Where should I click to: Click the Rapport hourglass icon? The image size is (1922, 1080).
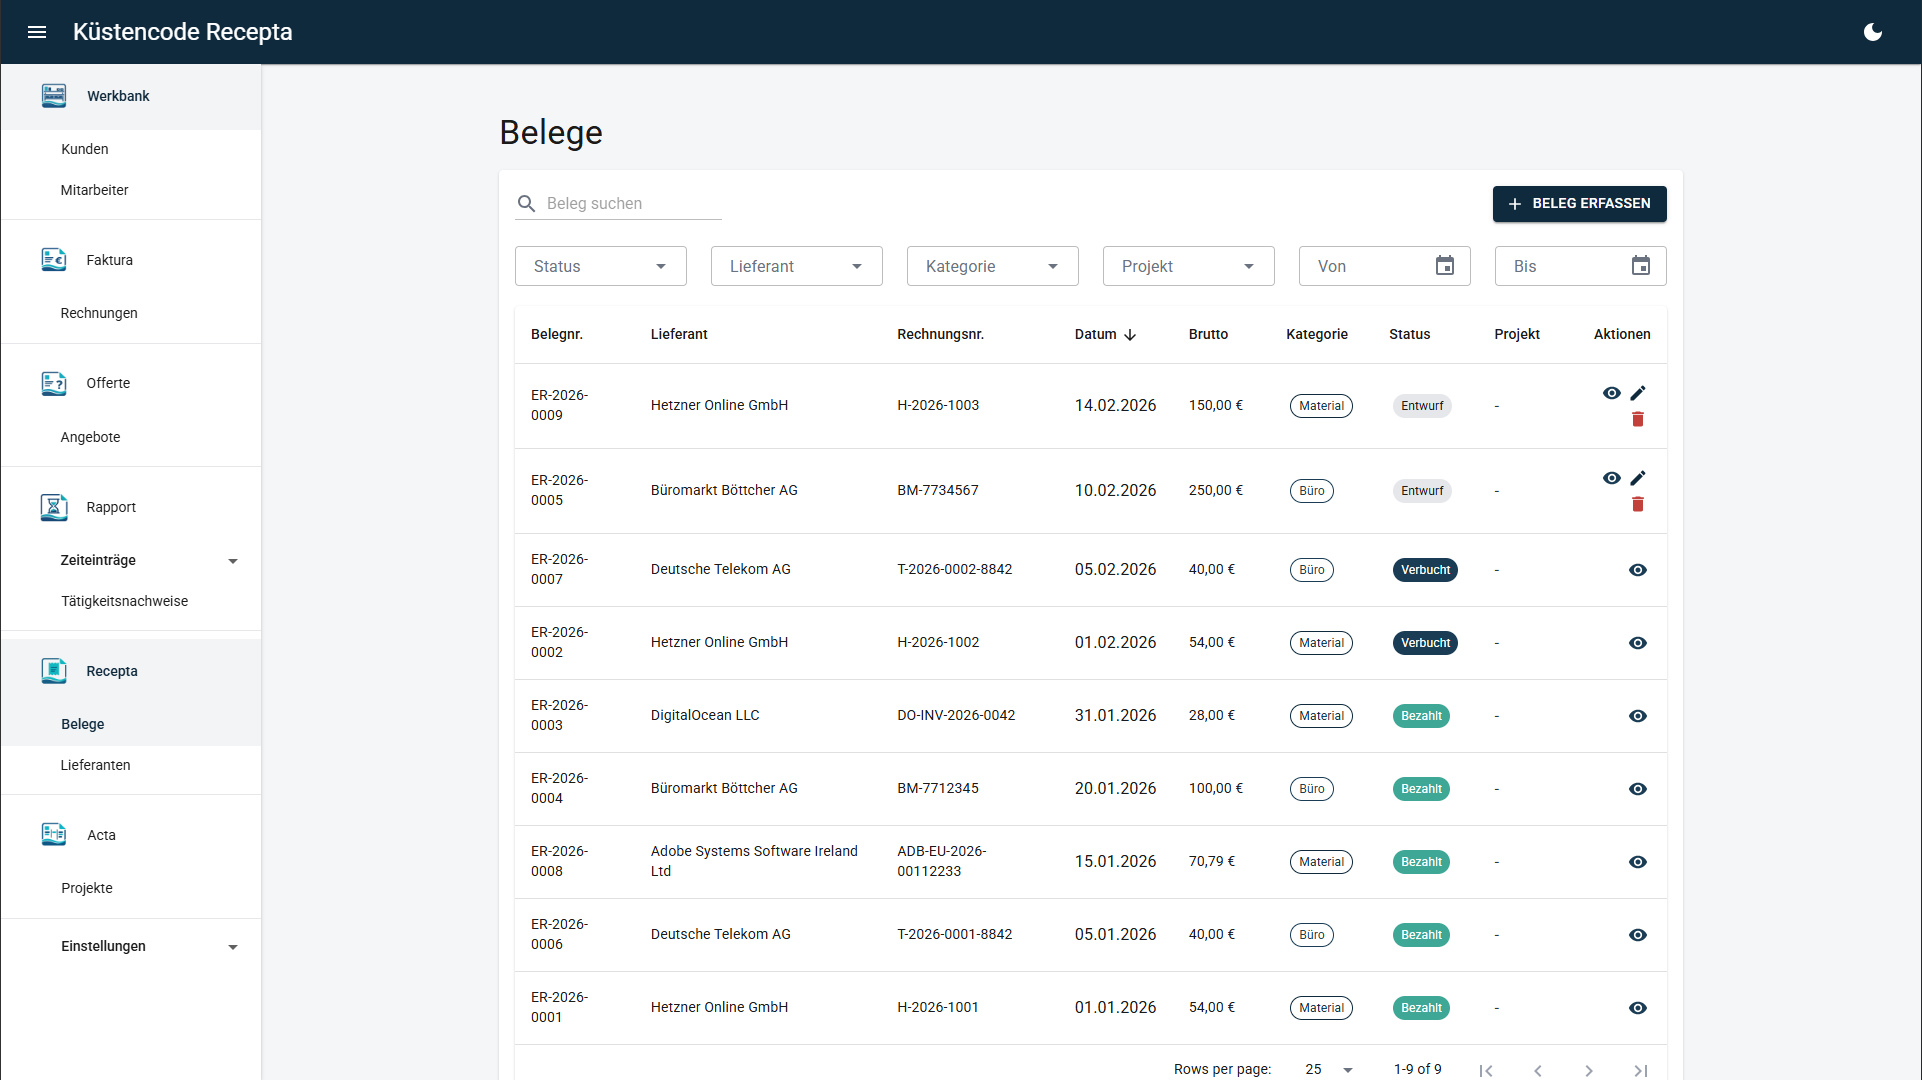pos(53,507)
